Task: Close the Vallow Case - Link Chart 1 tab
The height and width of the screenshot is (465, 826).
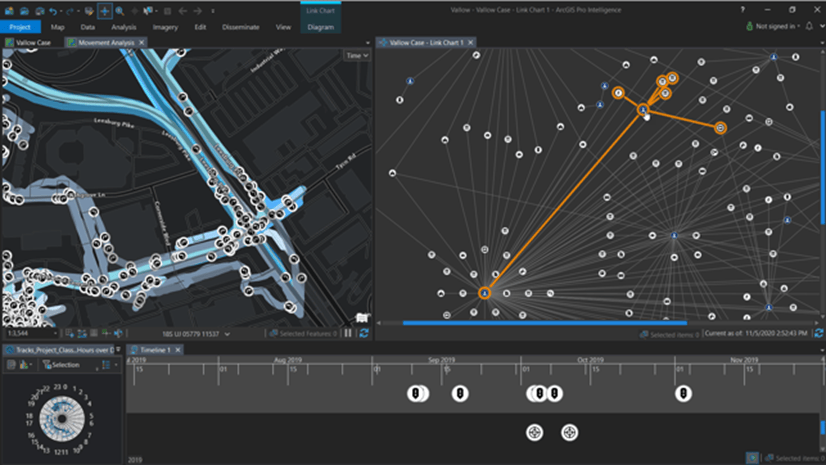Action: (470, 43)
